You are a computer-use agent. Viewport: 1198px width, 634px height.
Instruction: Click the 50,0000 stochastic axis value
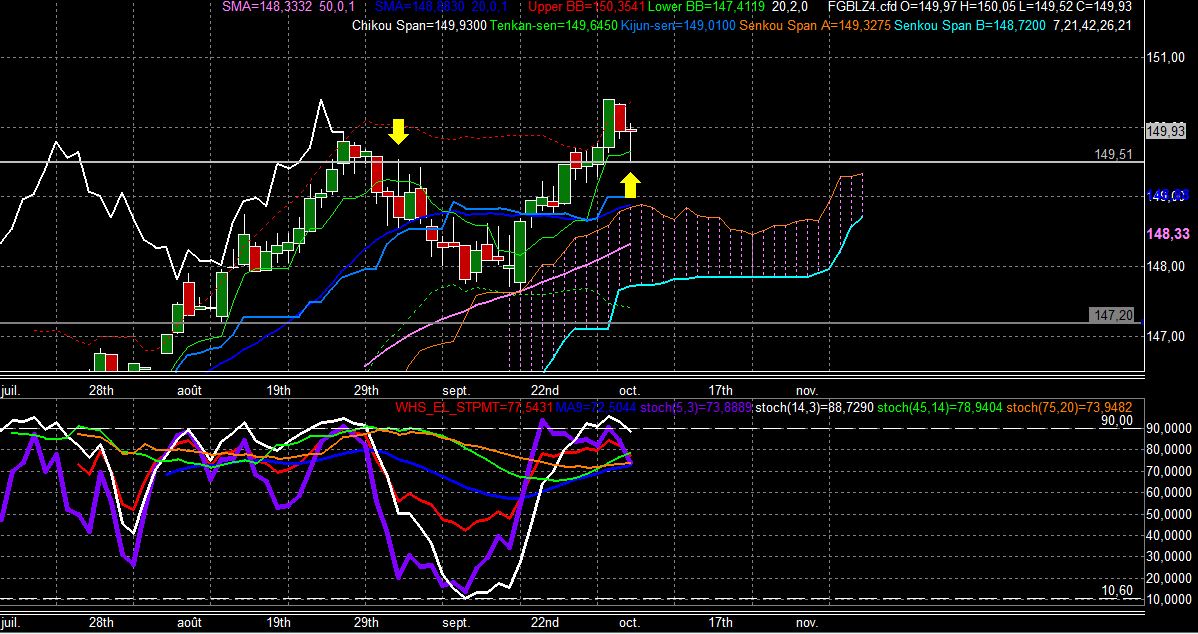[1168, 513]
